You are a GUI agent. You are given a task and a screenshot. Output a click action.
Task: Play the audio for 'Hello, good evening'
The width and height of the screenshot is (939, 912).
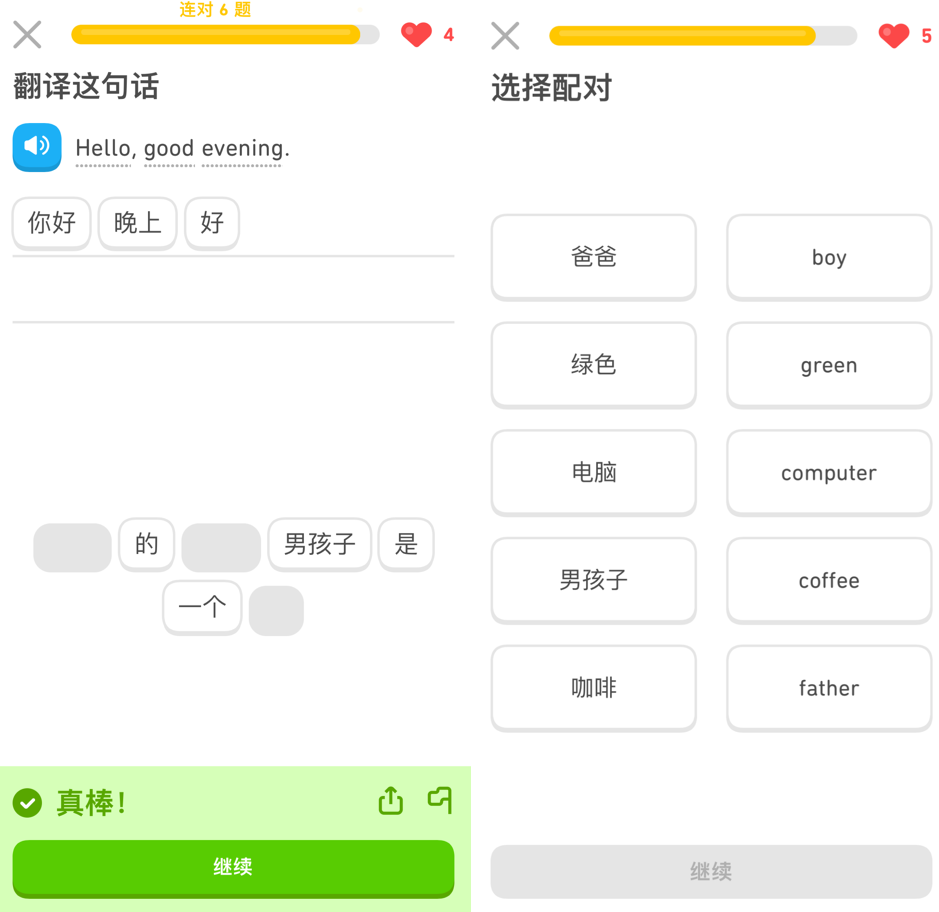coord(37,147)
